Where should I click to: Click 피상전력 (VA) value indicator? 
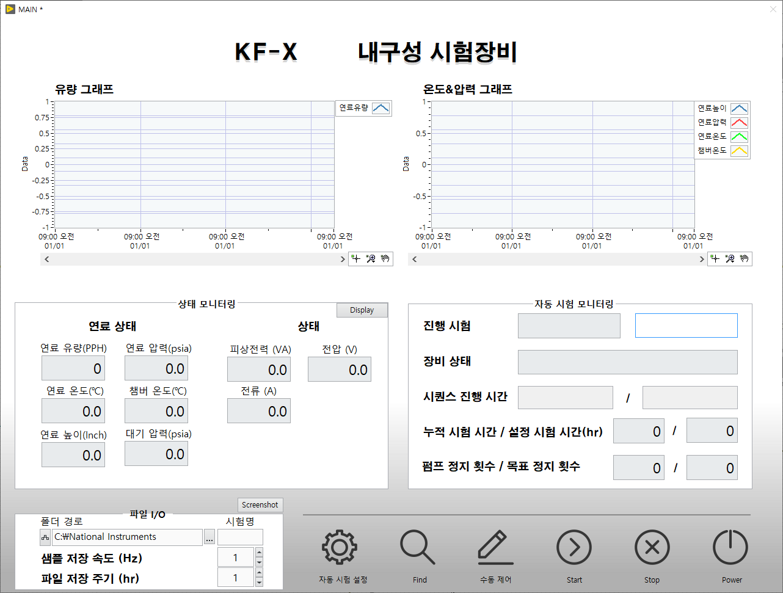click(x=259, y=369)
